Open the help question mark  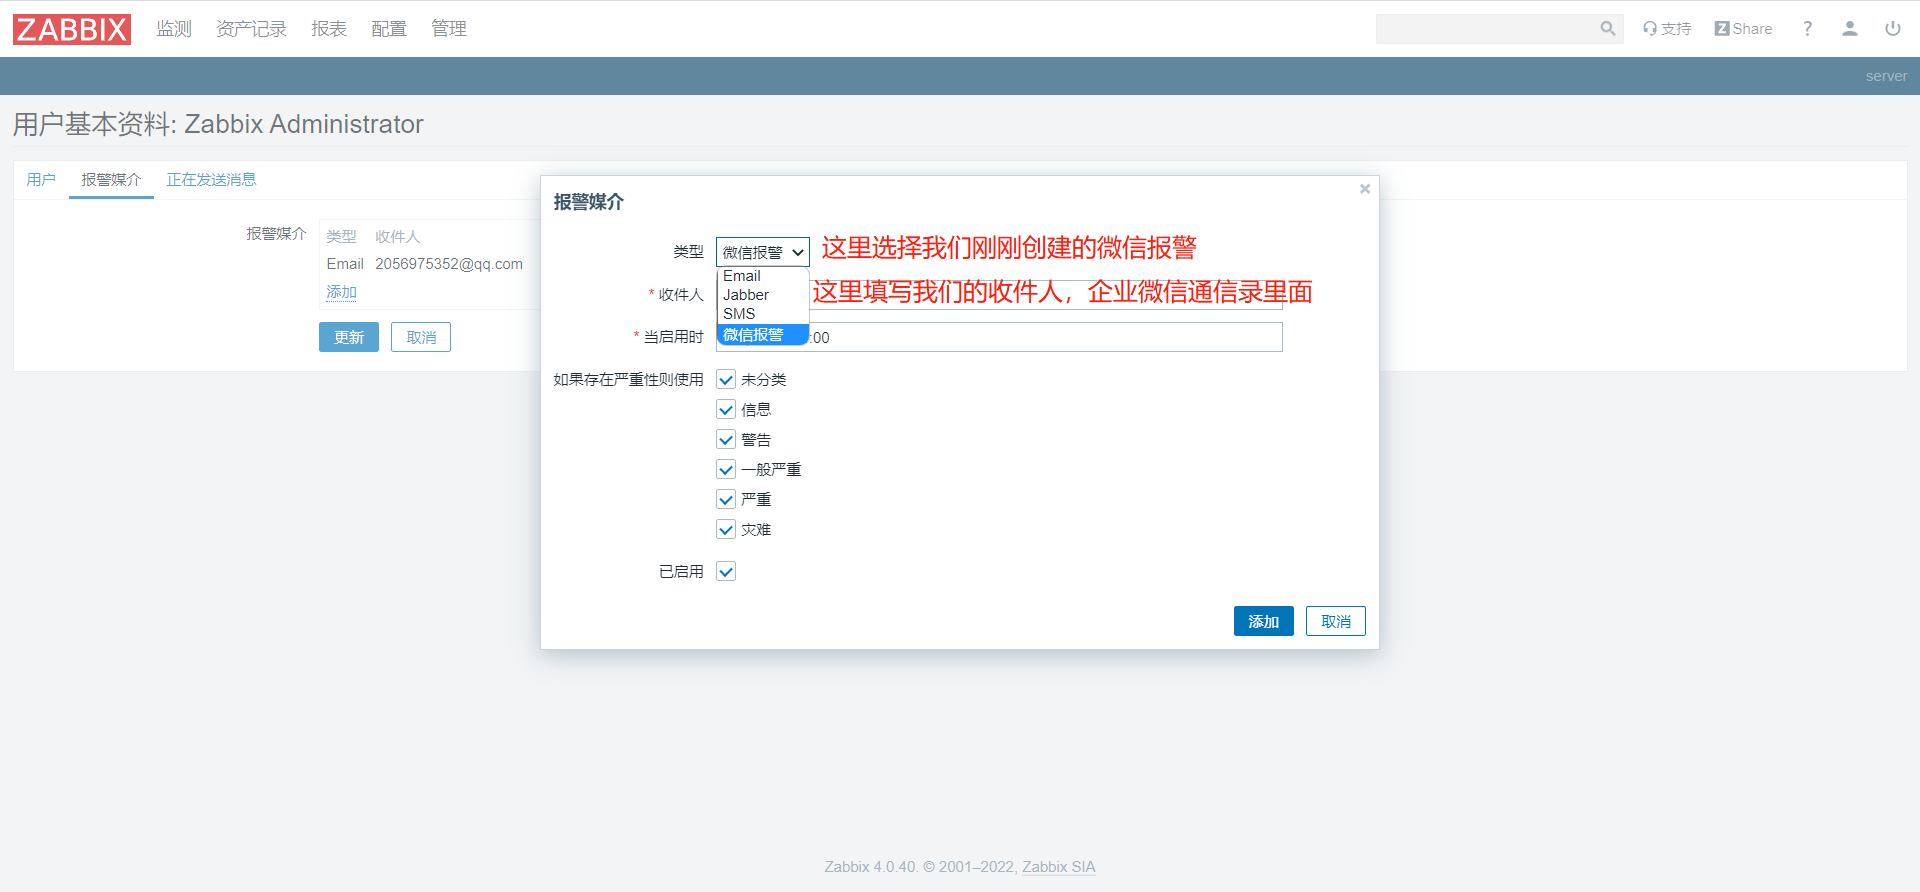[1807, 29]
